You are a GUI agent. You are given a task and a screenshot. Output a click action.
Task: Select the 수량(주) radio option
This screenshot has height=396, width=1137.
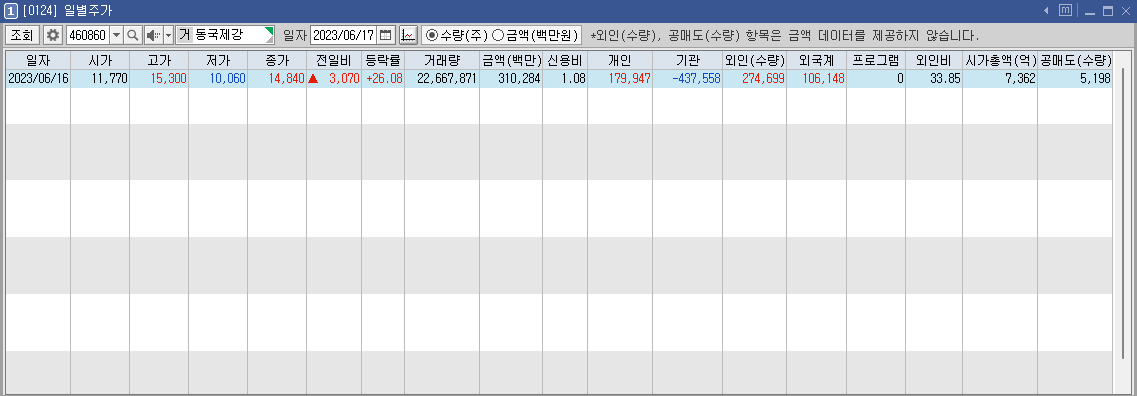click(x=457, y=35)
